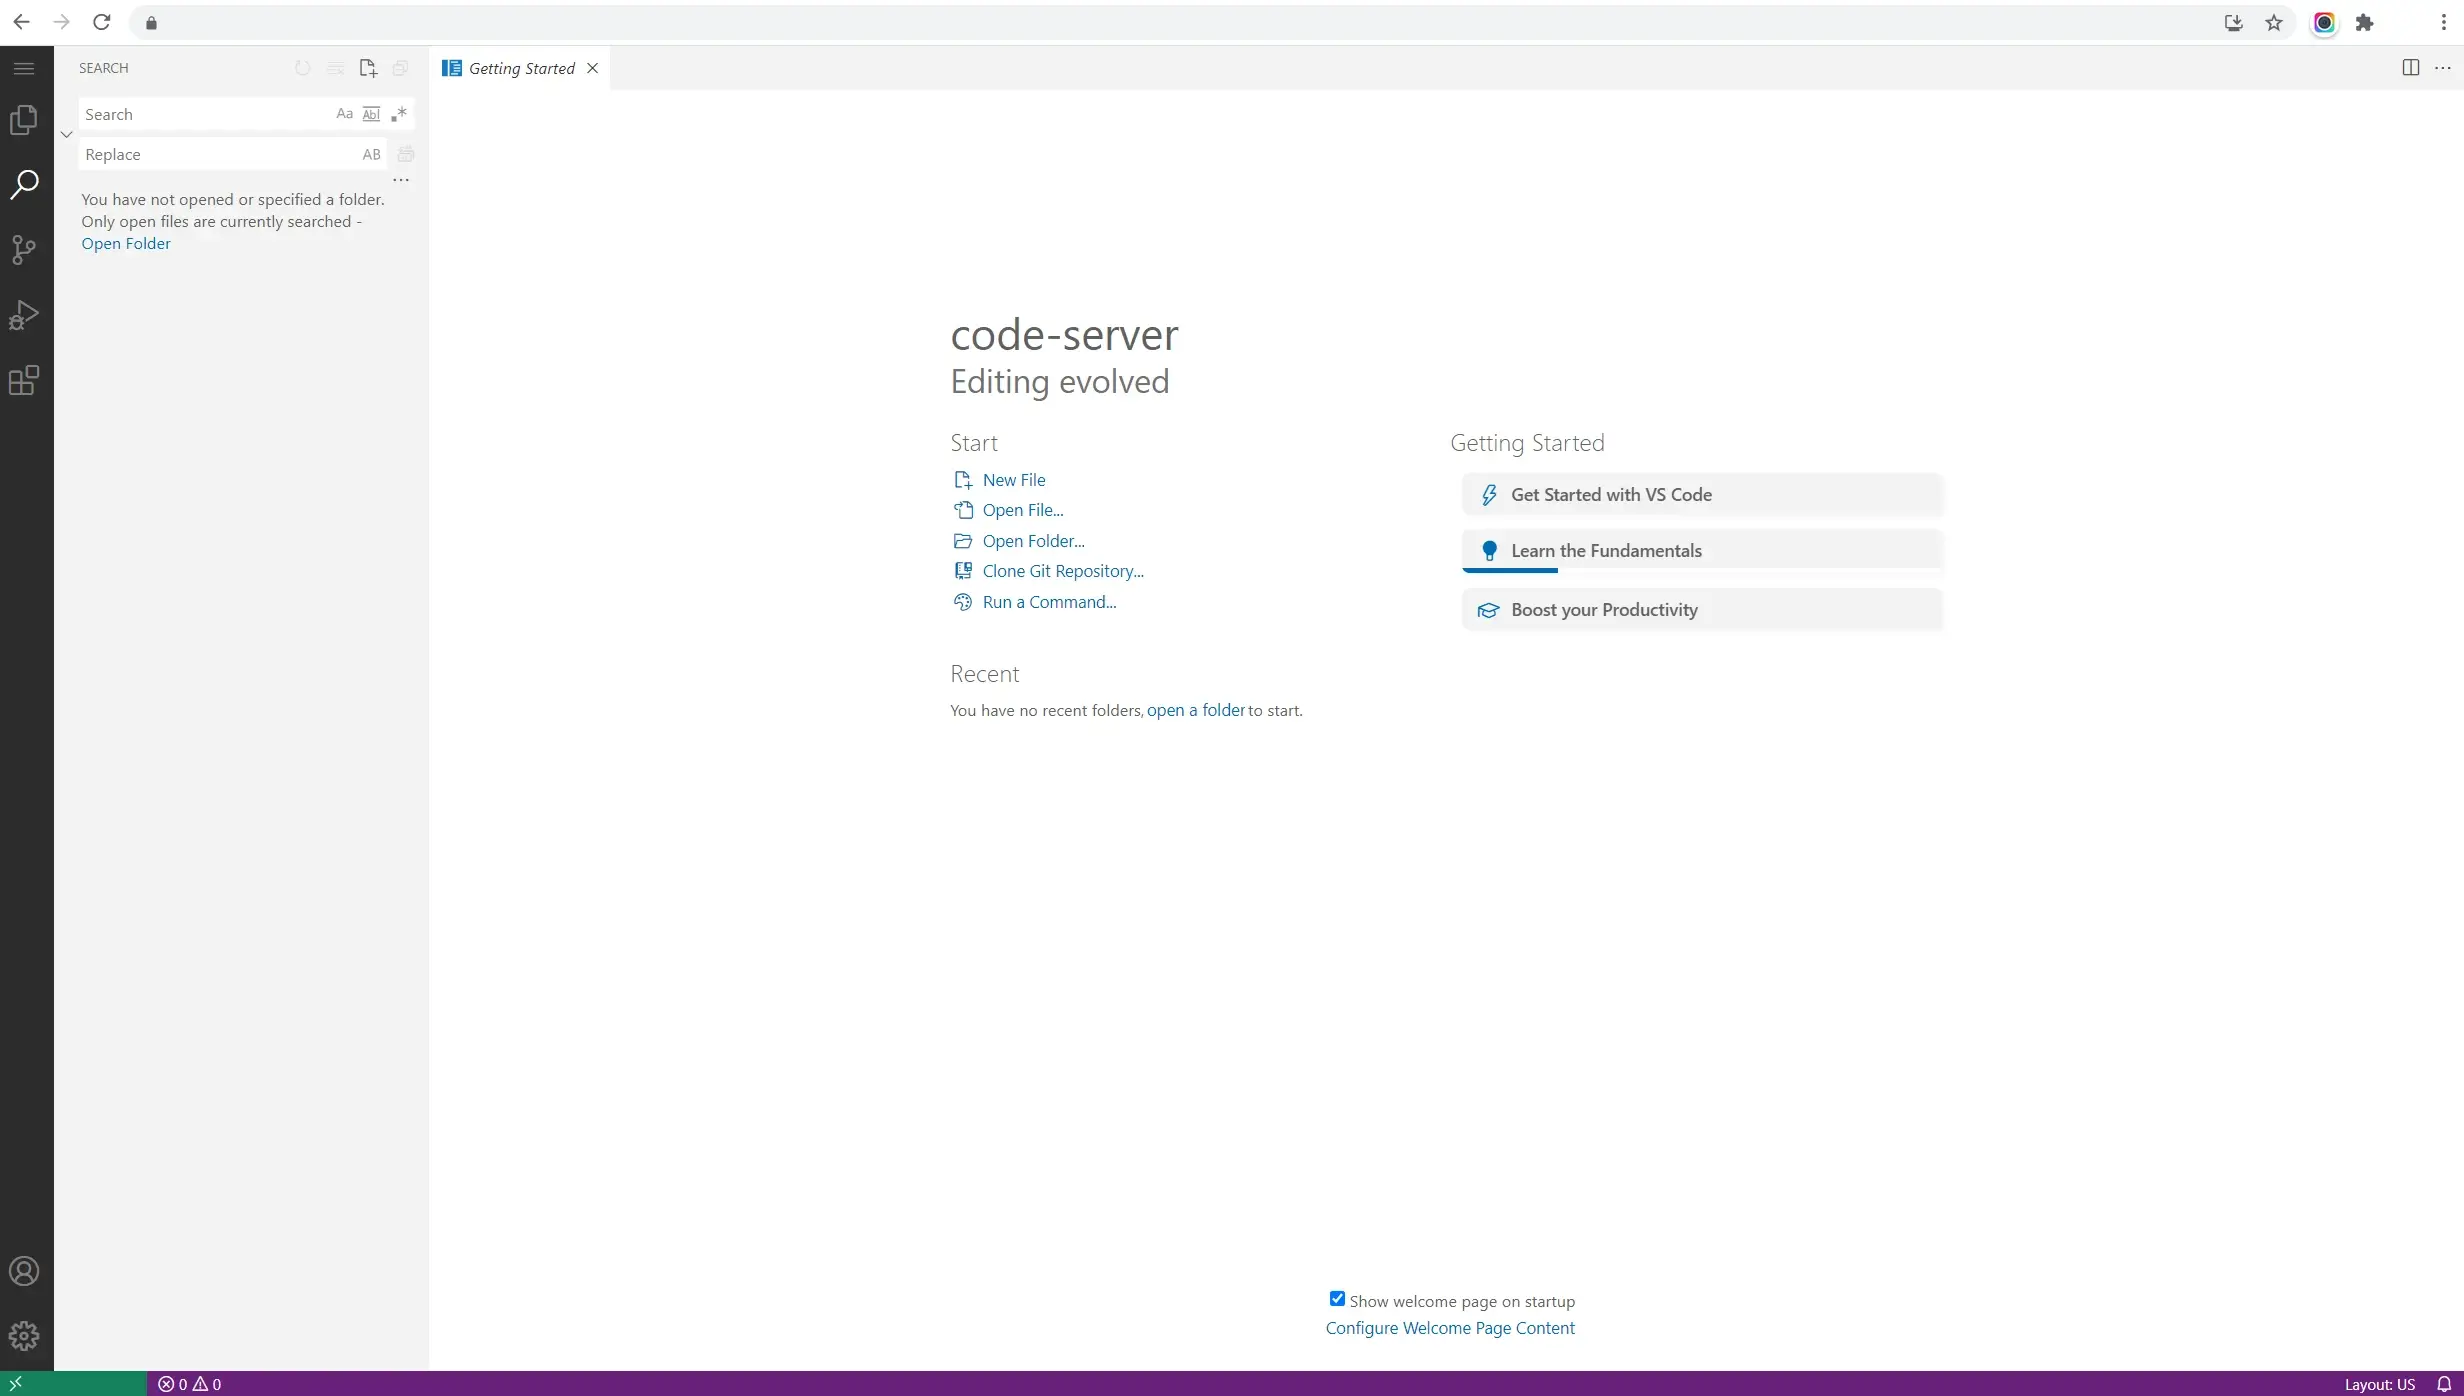Click Clone Git Repository link
This screenshot has width=2464, height=1396.
point(1062,571)
